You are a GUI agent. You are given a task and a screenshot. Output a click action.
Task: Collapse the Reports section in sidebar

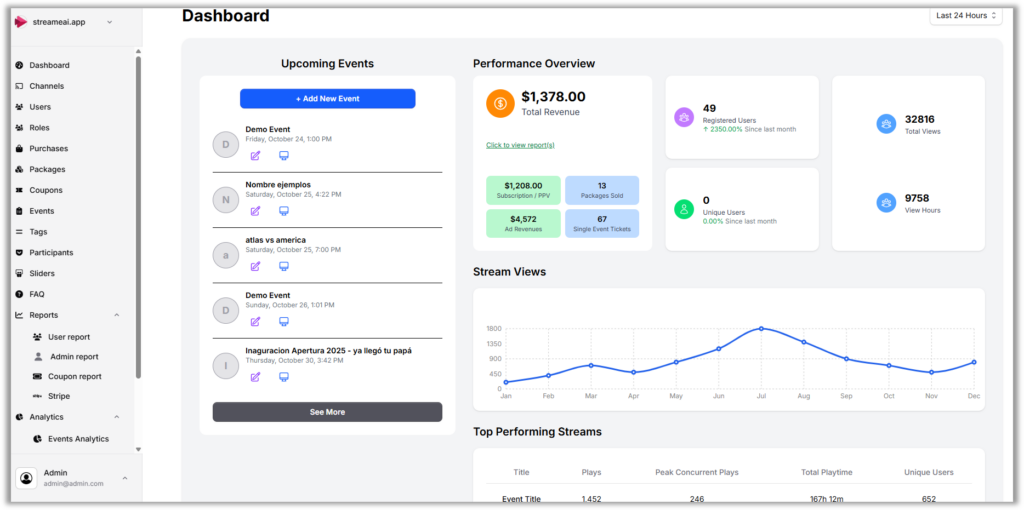tap(116, 315)
